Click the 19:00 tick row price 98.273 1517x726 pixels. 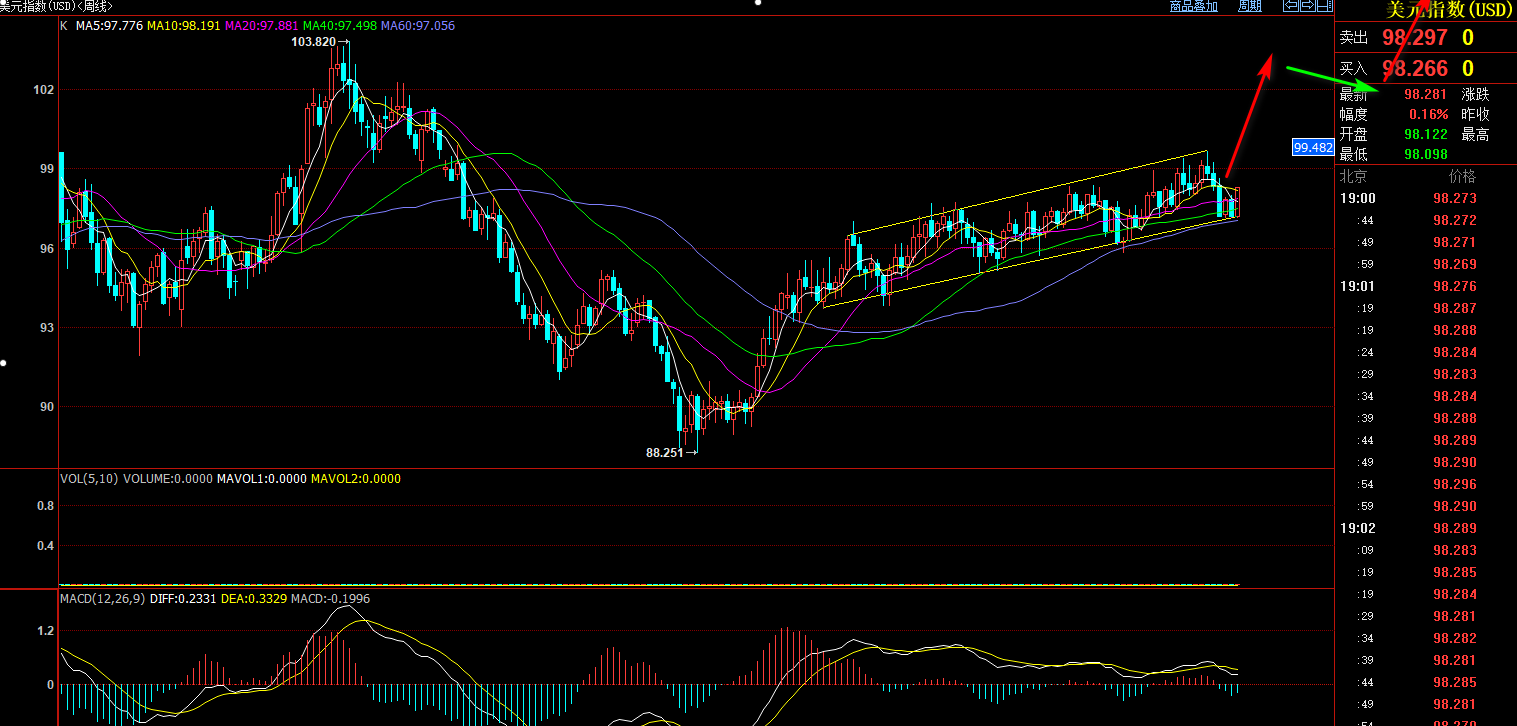click(x=1454, y=198)
